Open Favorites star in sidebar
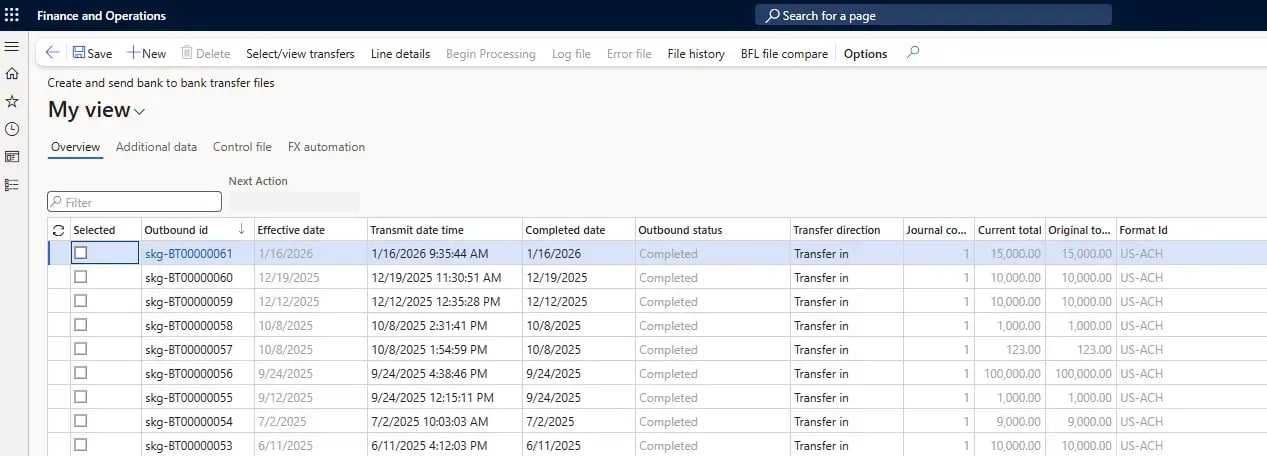Screen dimensions: 1267x456 [x=12, y=102]
